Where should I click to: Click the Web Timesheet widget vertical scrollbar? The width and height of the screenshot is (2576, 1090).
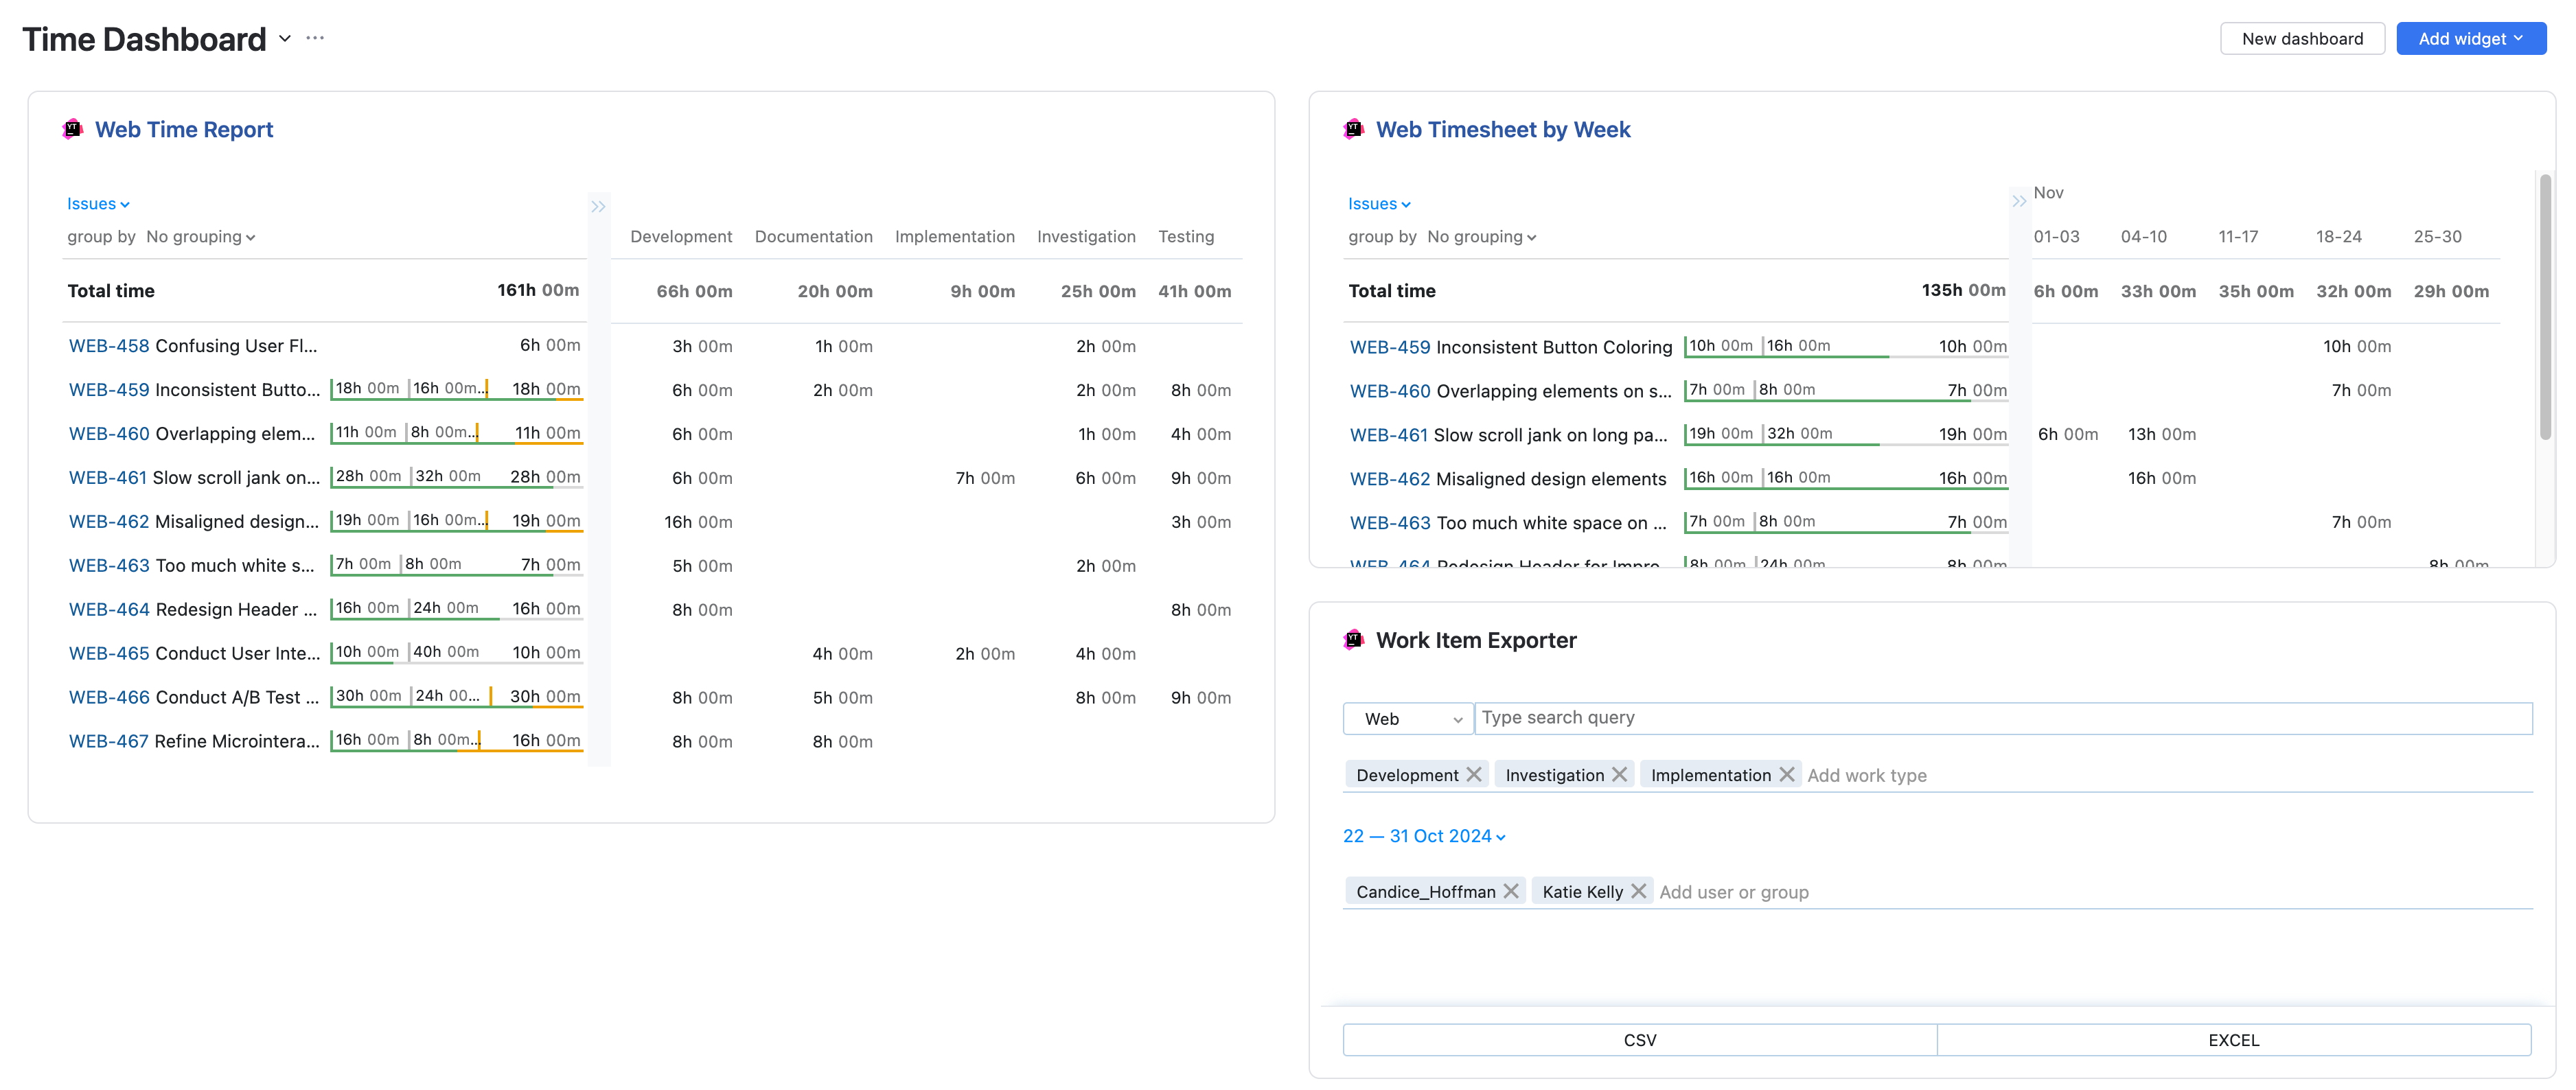coord(2545,306)
